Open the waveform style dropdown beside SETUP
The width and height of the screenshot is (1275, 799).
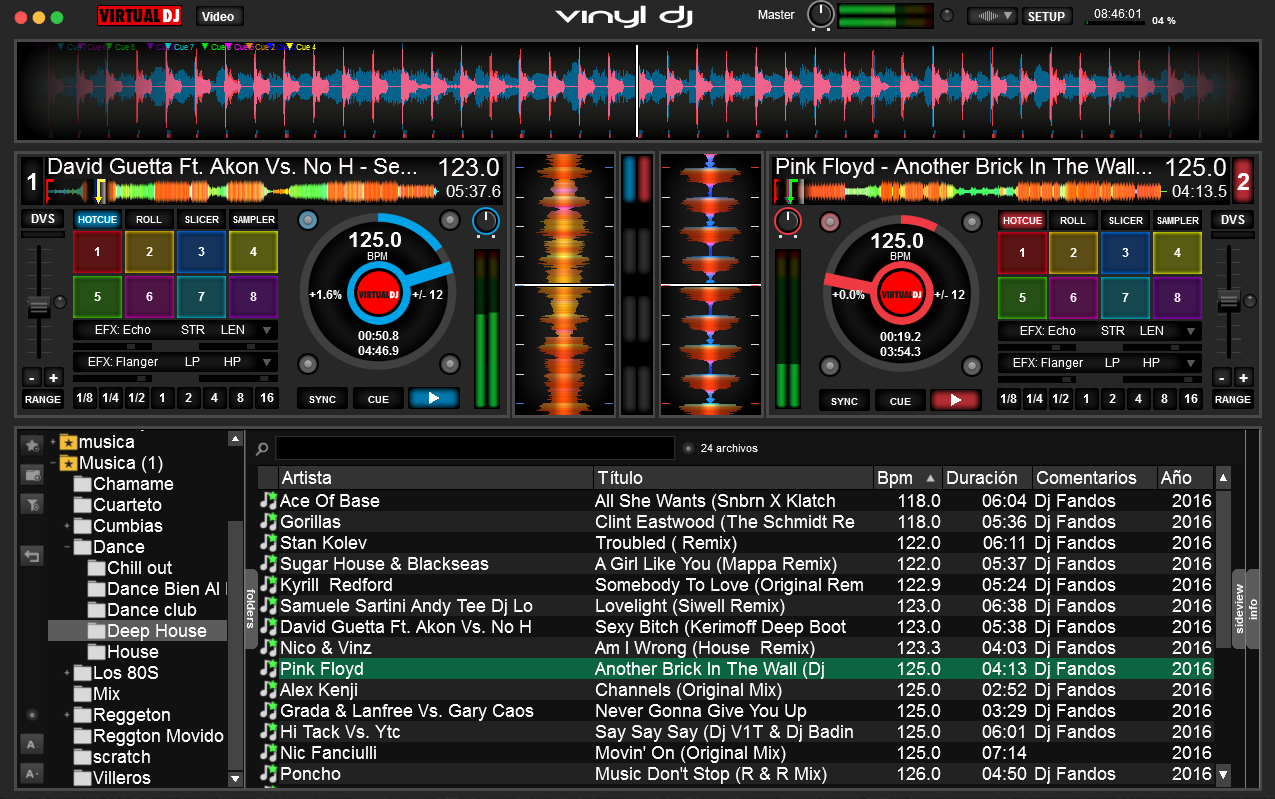(x=992, y=16)
